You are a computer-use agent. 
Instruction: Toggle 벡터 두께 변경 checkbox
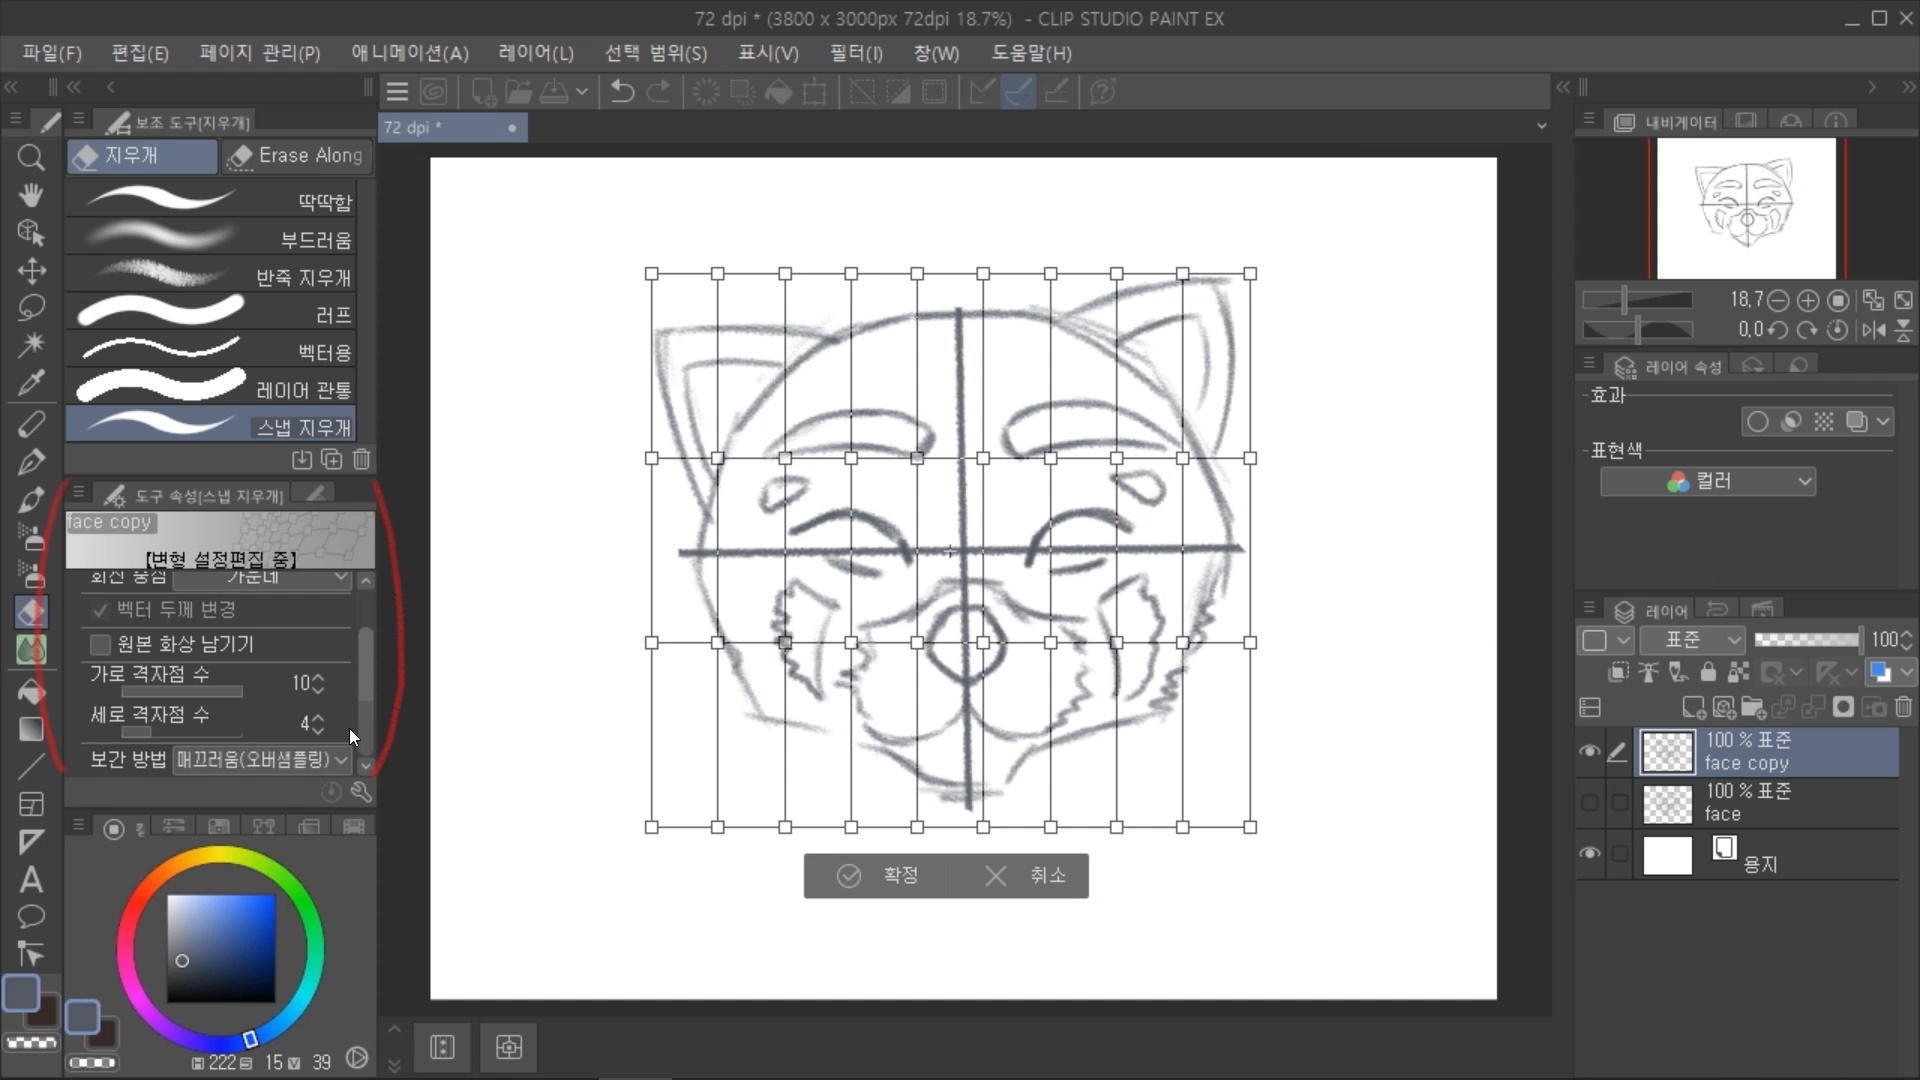pyautogui.click(x=100, y=609)
